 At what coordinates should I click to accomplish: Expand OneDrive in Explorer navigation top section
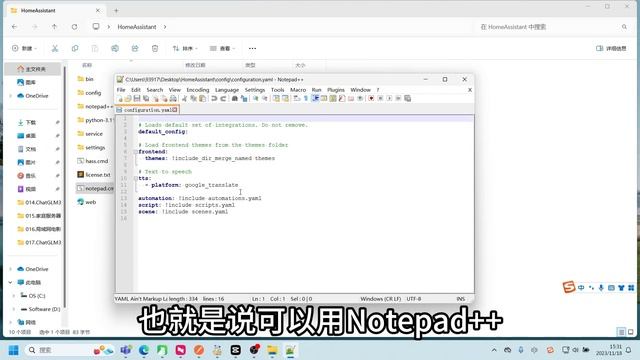pos(11,96)
